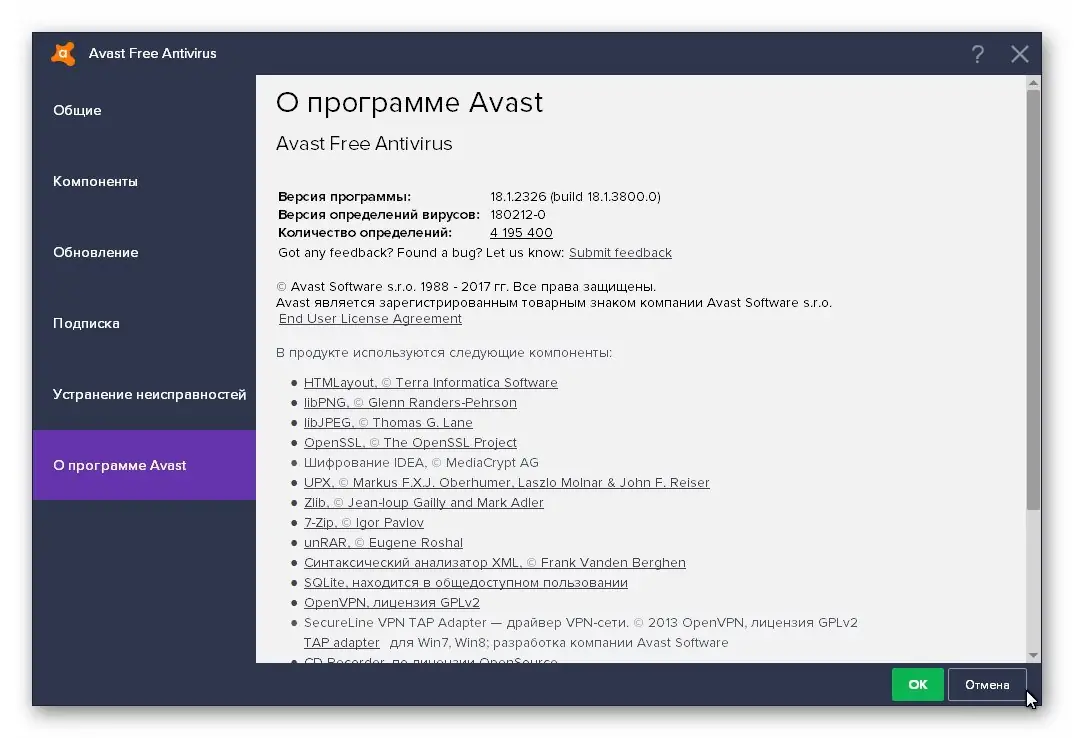Open the Компоненты section

click(94, 181)
